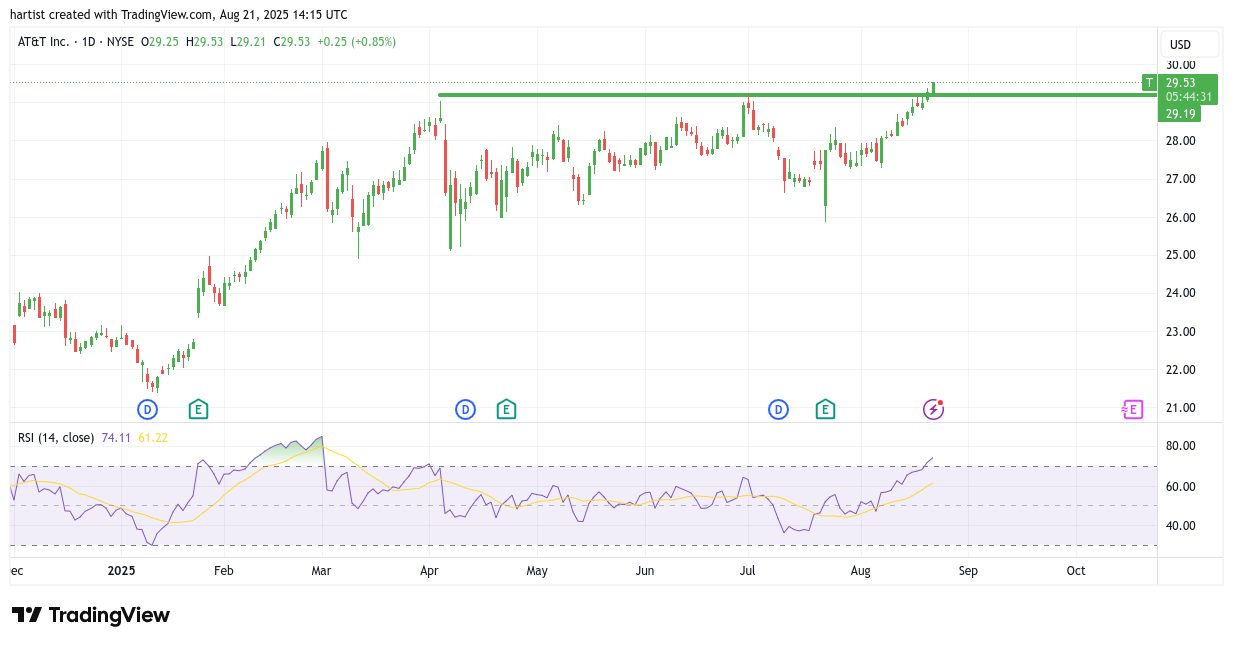Click the Jun label on time axis
The image size is (1233, 645).
click(645, 571)
